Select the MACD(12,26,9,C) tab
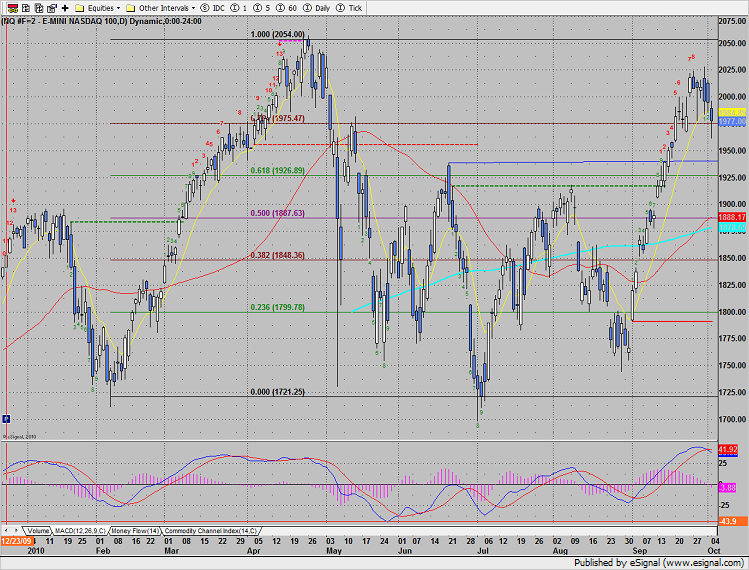This screenshot has height=570, width=749. pos(80,531)
